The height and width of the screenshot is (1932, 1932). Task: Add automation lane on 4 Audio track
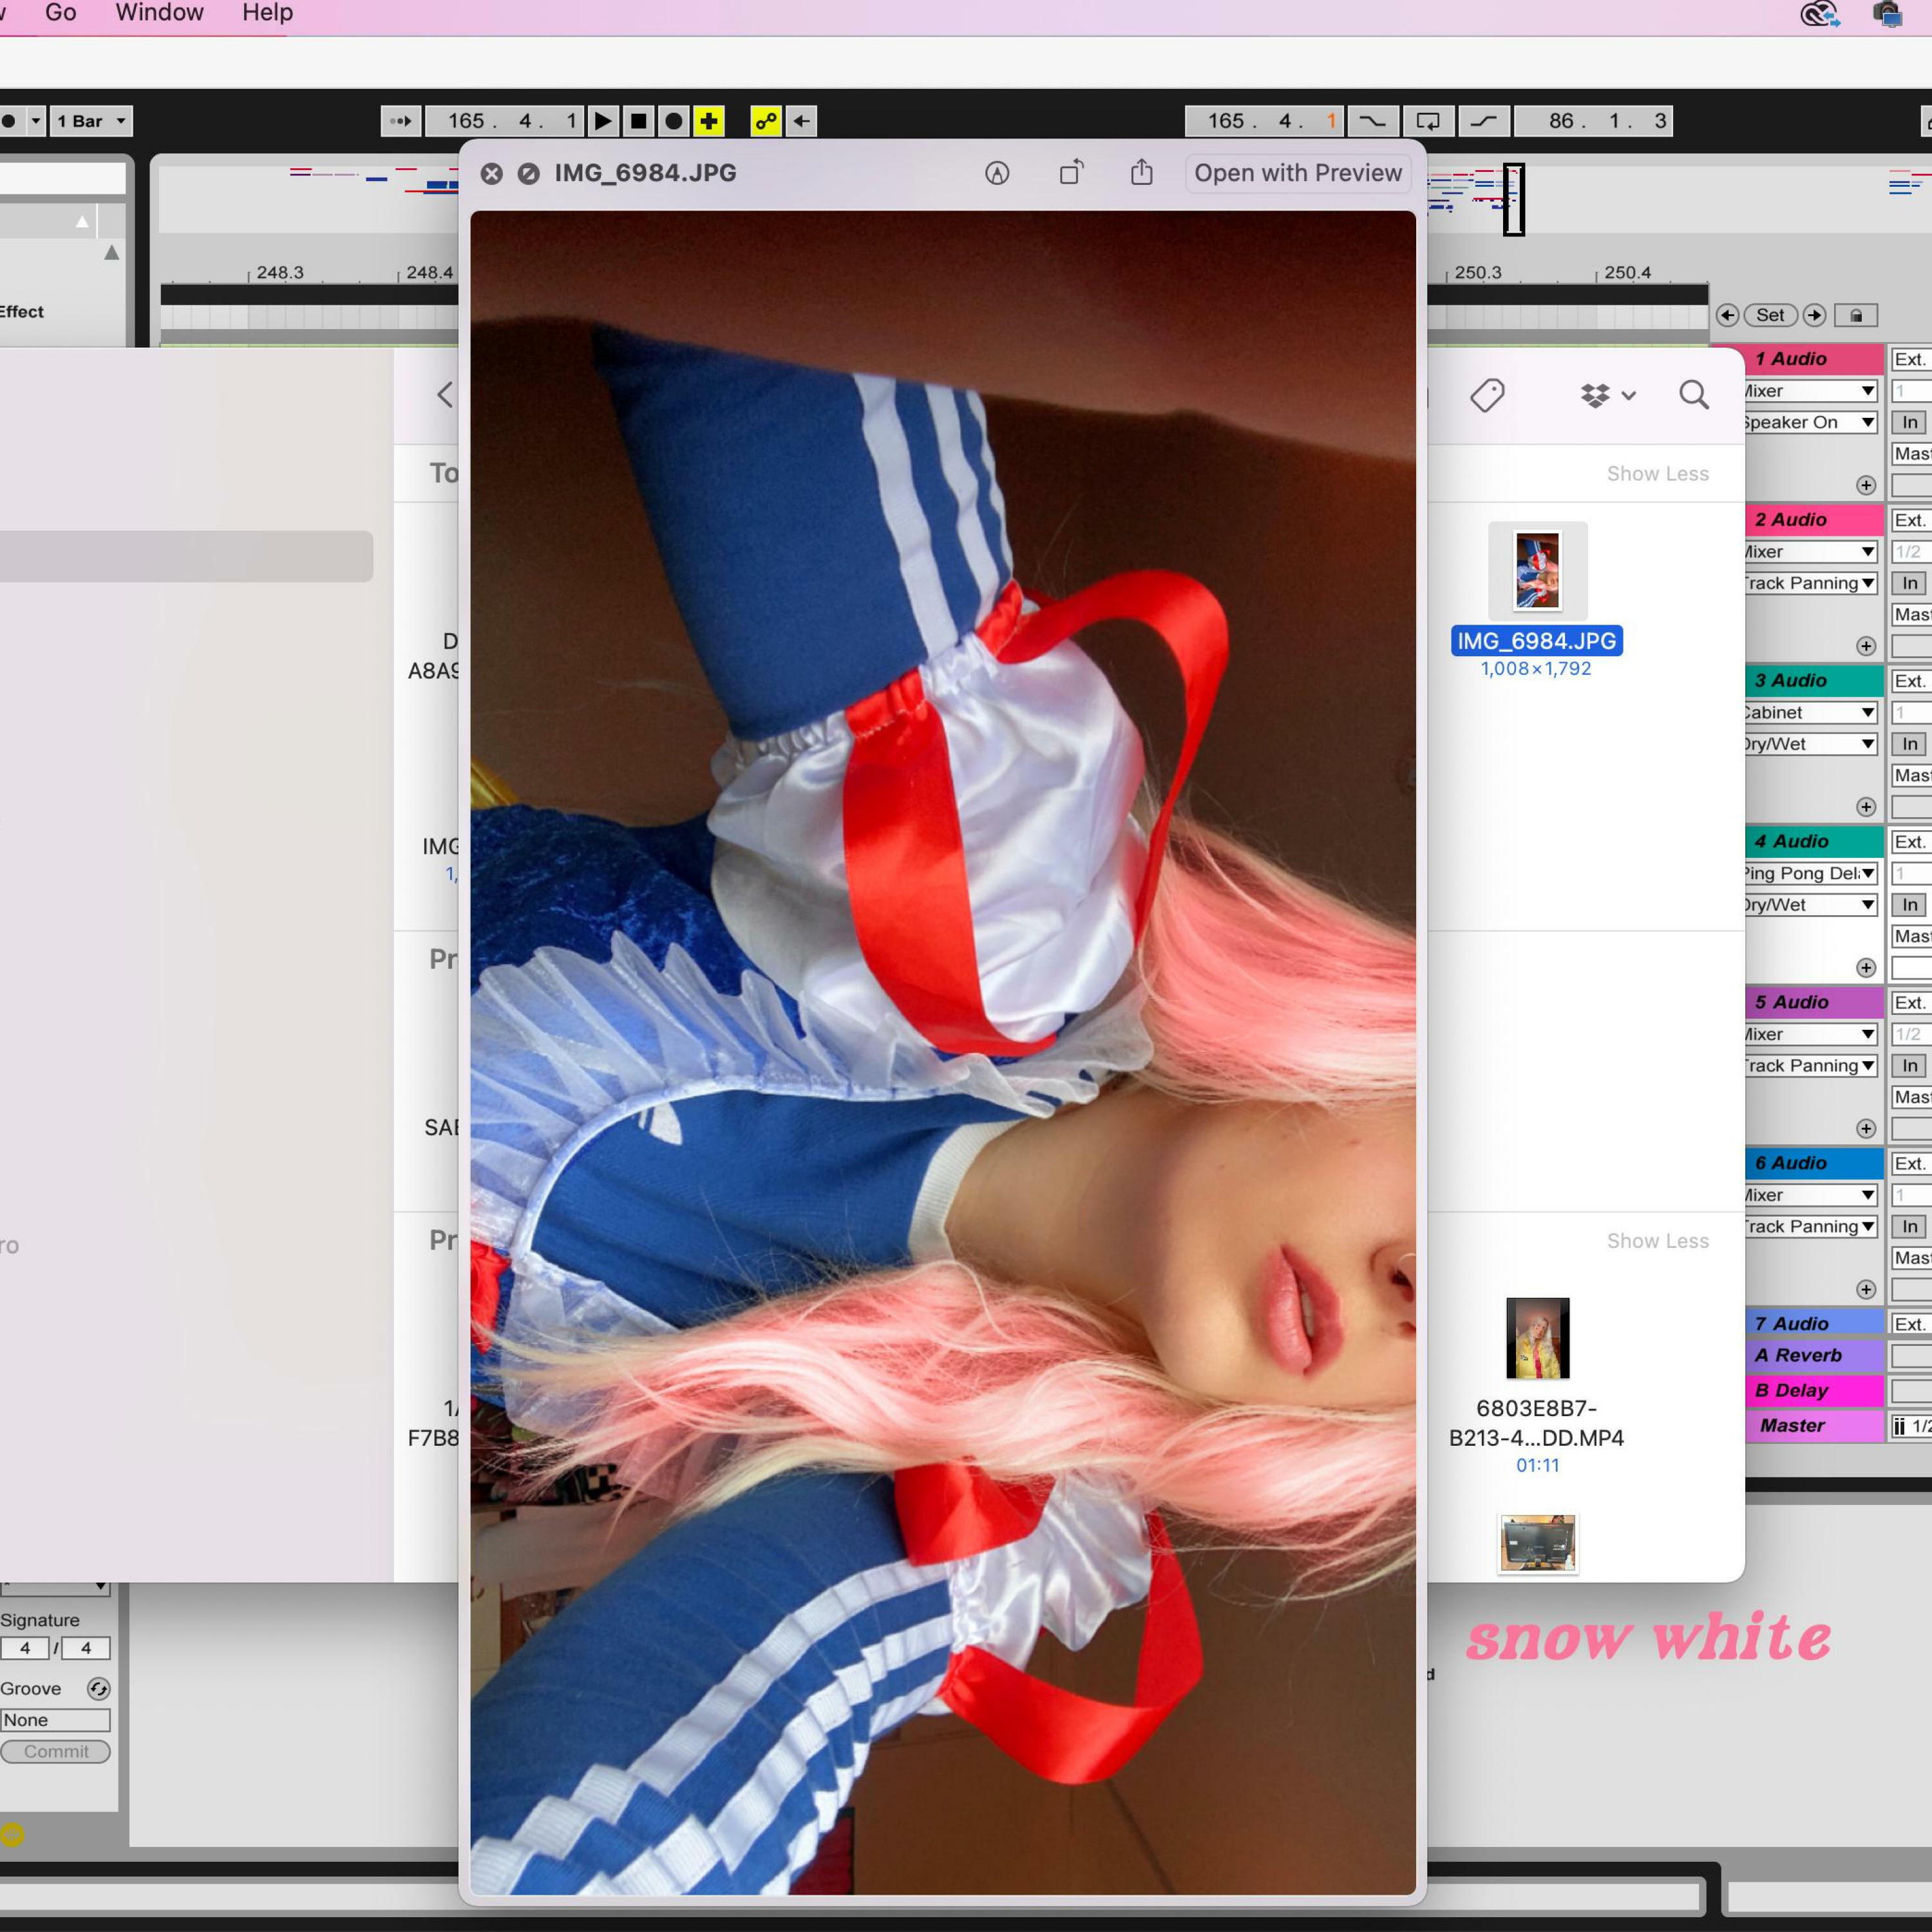pos(1866,968)
